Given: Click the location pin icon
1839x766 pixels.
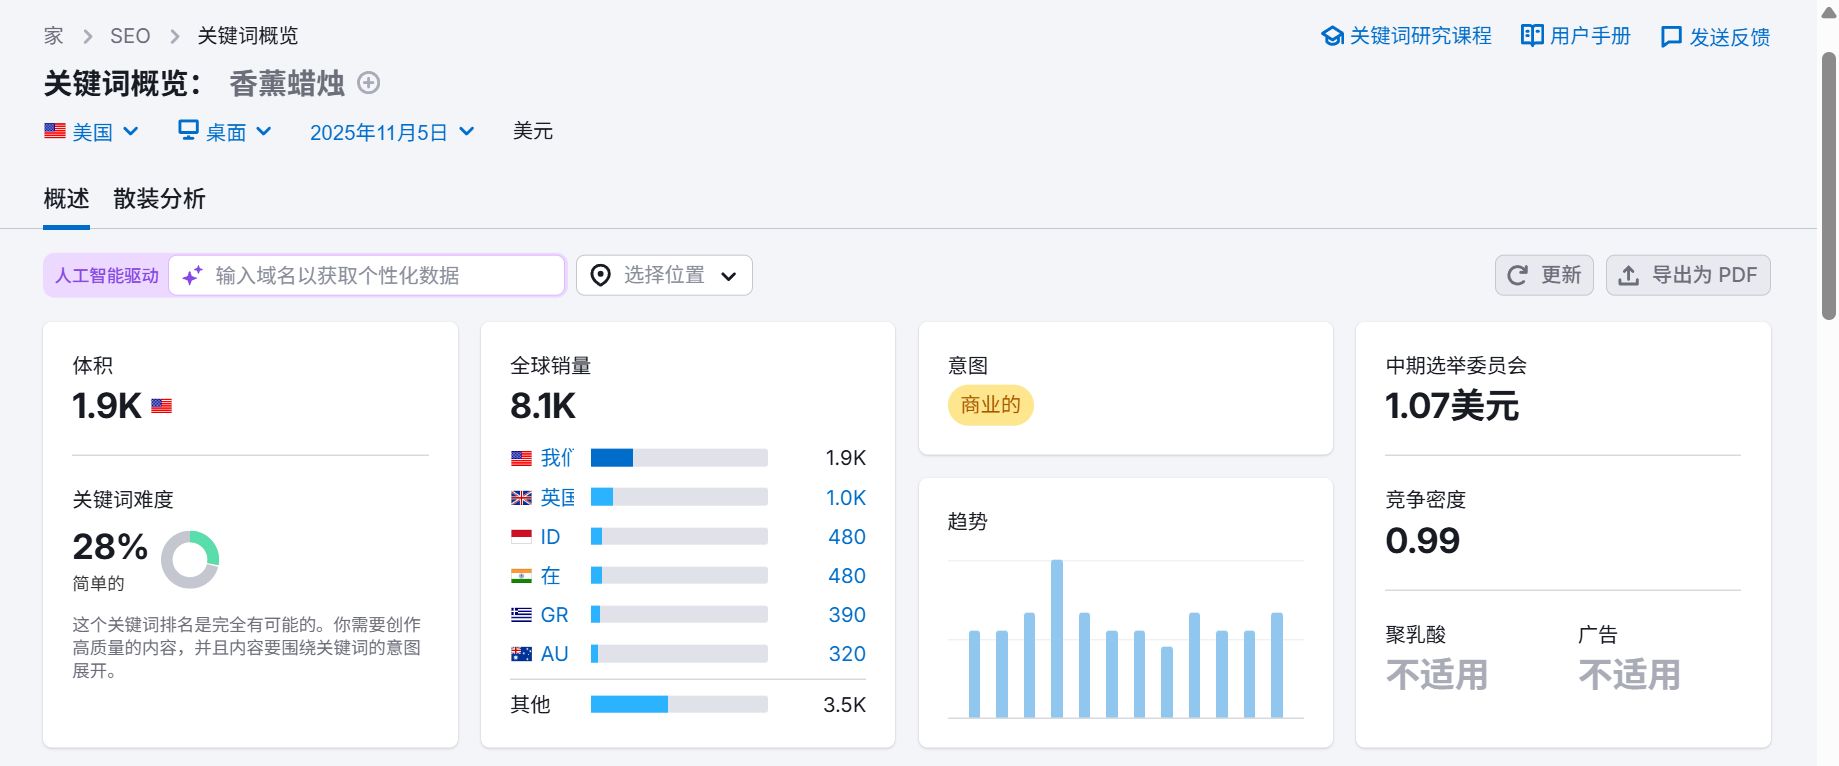Looking at the screenshot, I should tap(600, 275).
